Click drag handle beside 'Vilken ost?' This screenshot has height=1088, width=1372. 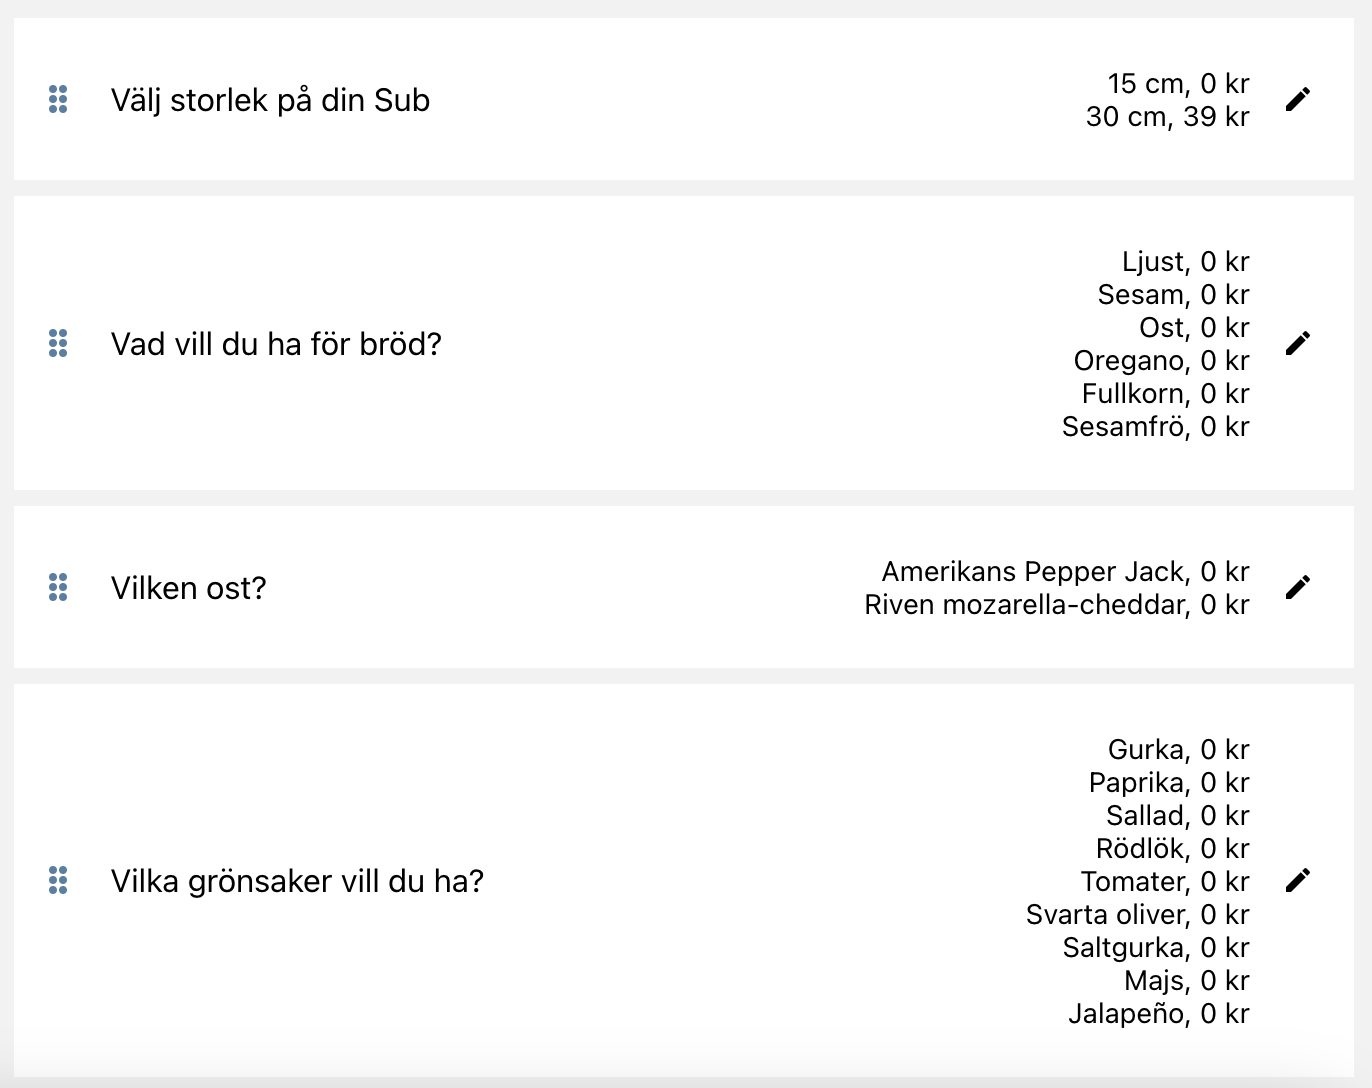(58, 587)
